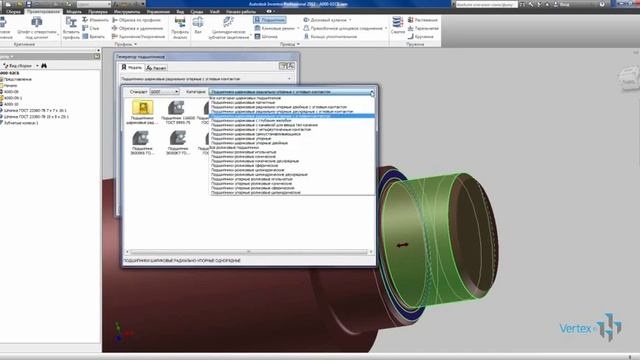
Task: Choose Lengthen/Shorten (Удлинение/Укорочение) tool
Action: tap(138, 37)
